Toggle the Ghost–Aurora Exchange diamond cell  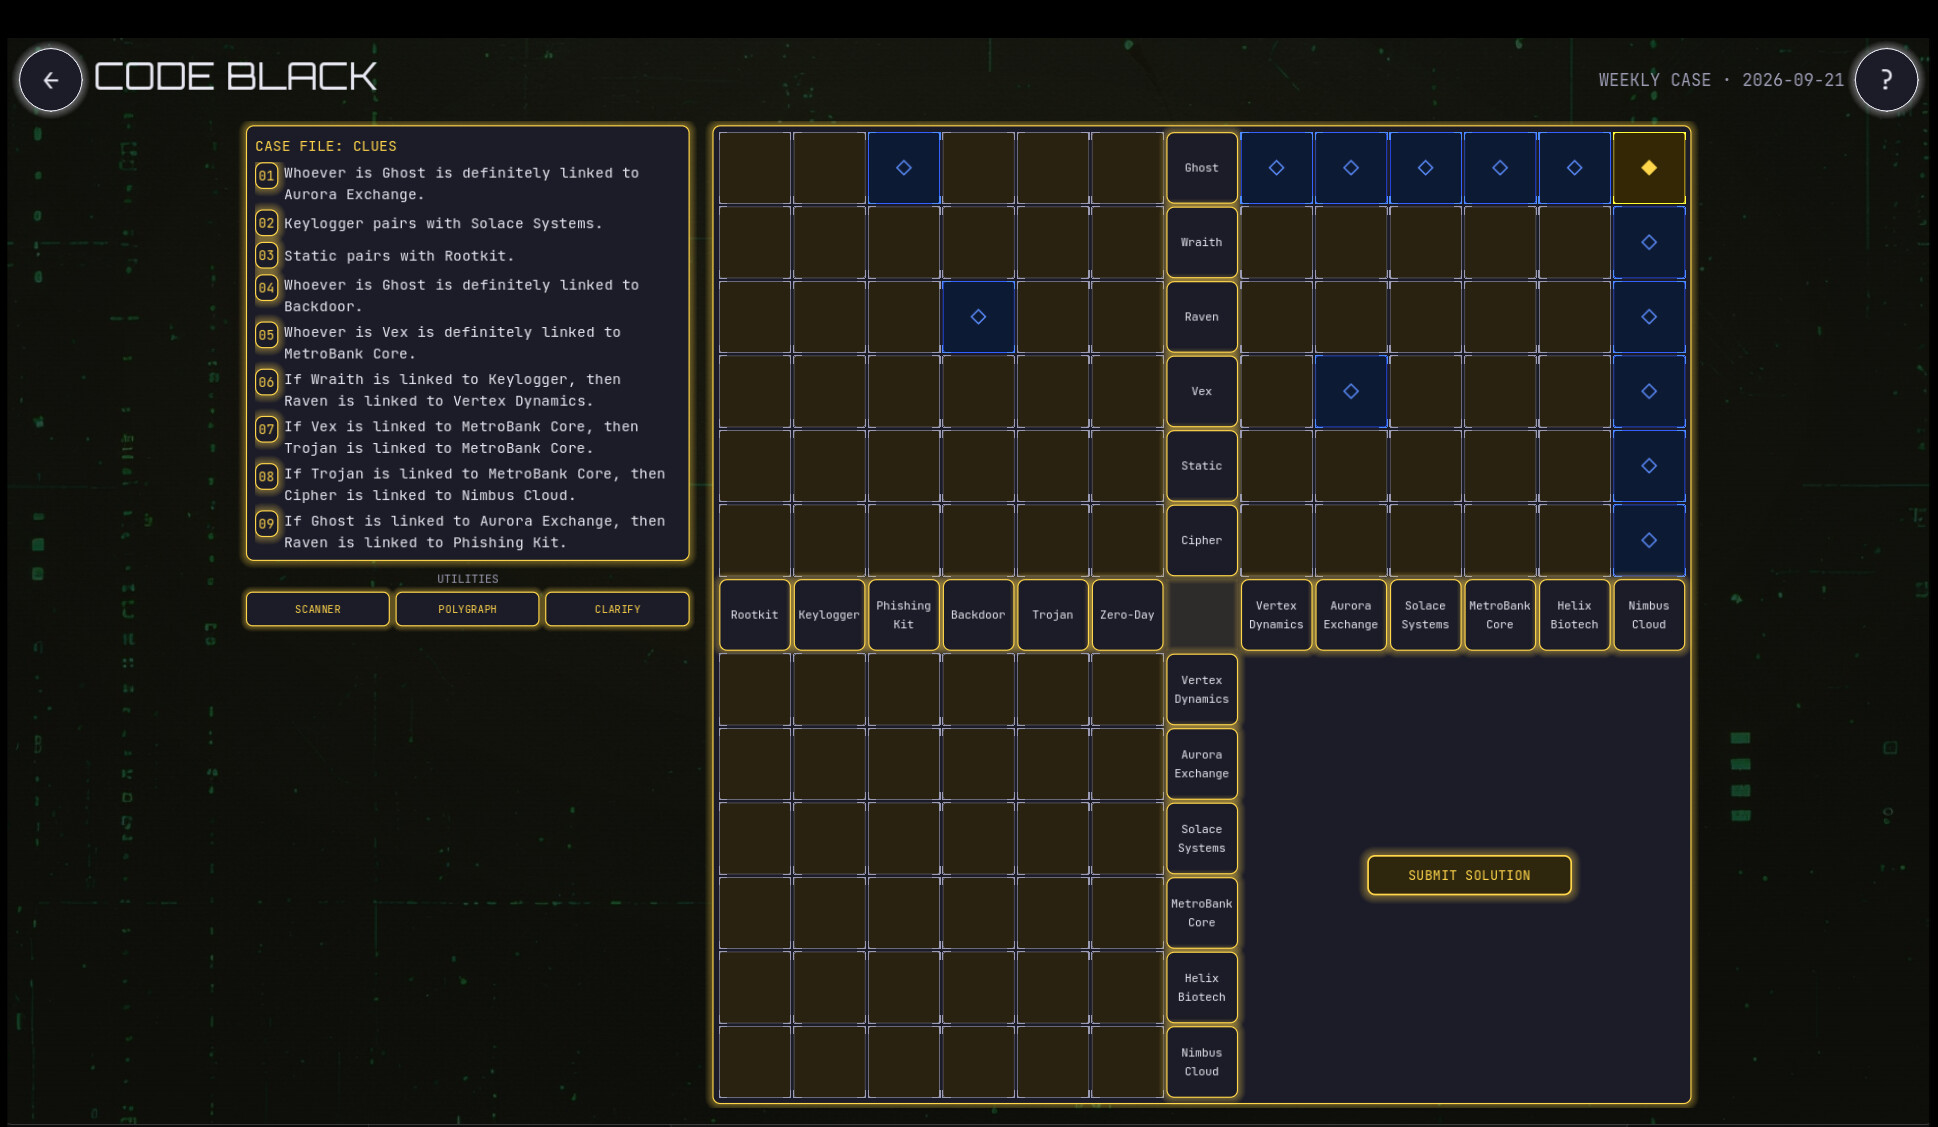click(1351, 168)
